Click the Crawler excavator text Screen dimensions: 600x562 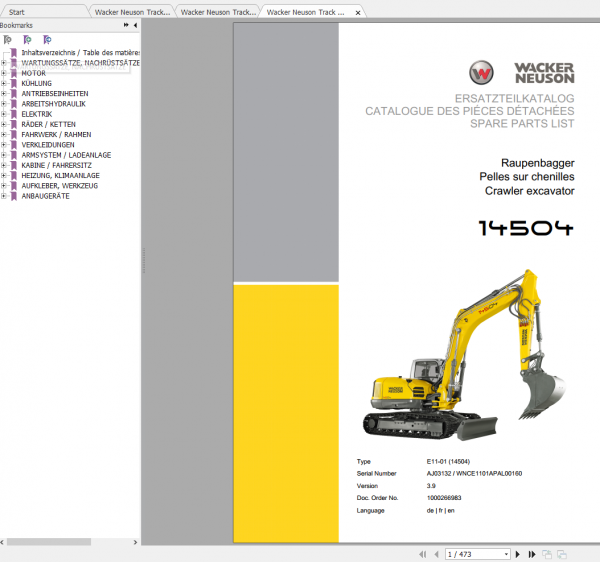tap(530, 191)
